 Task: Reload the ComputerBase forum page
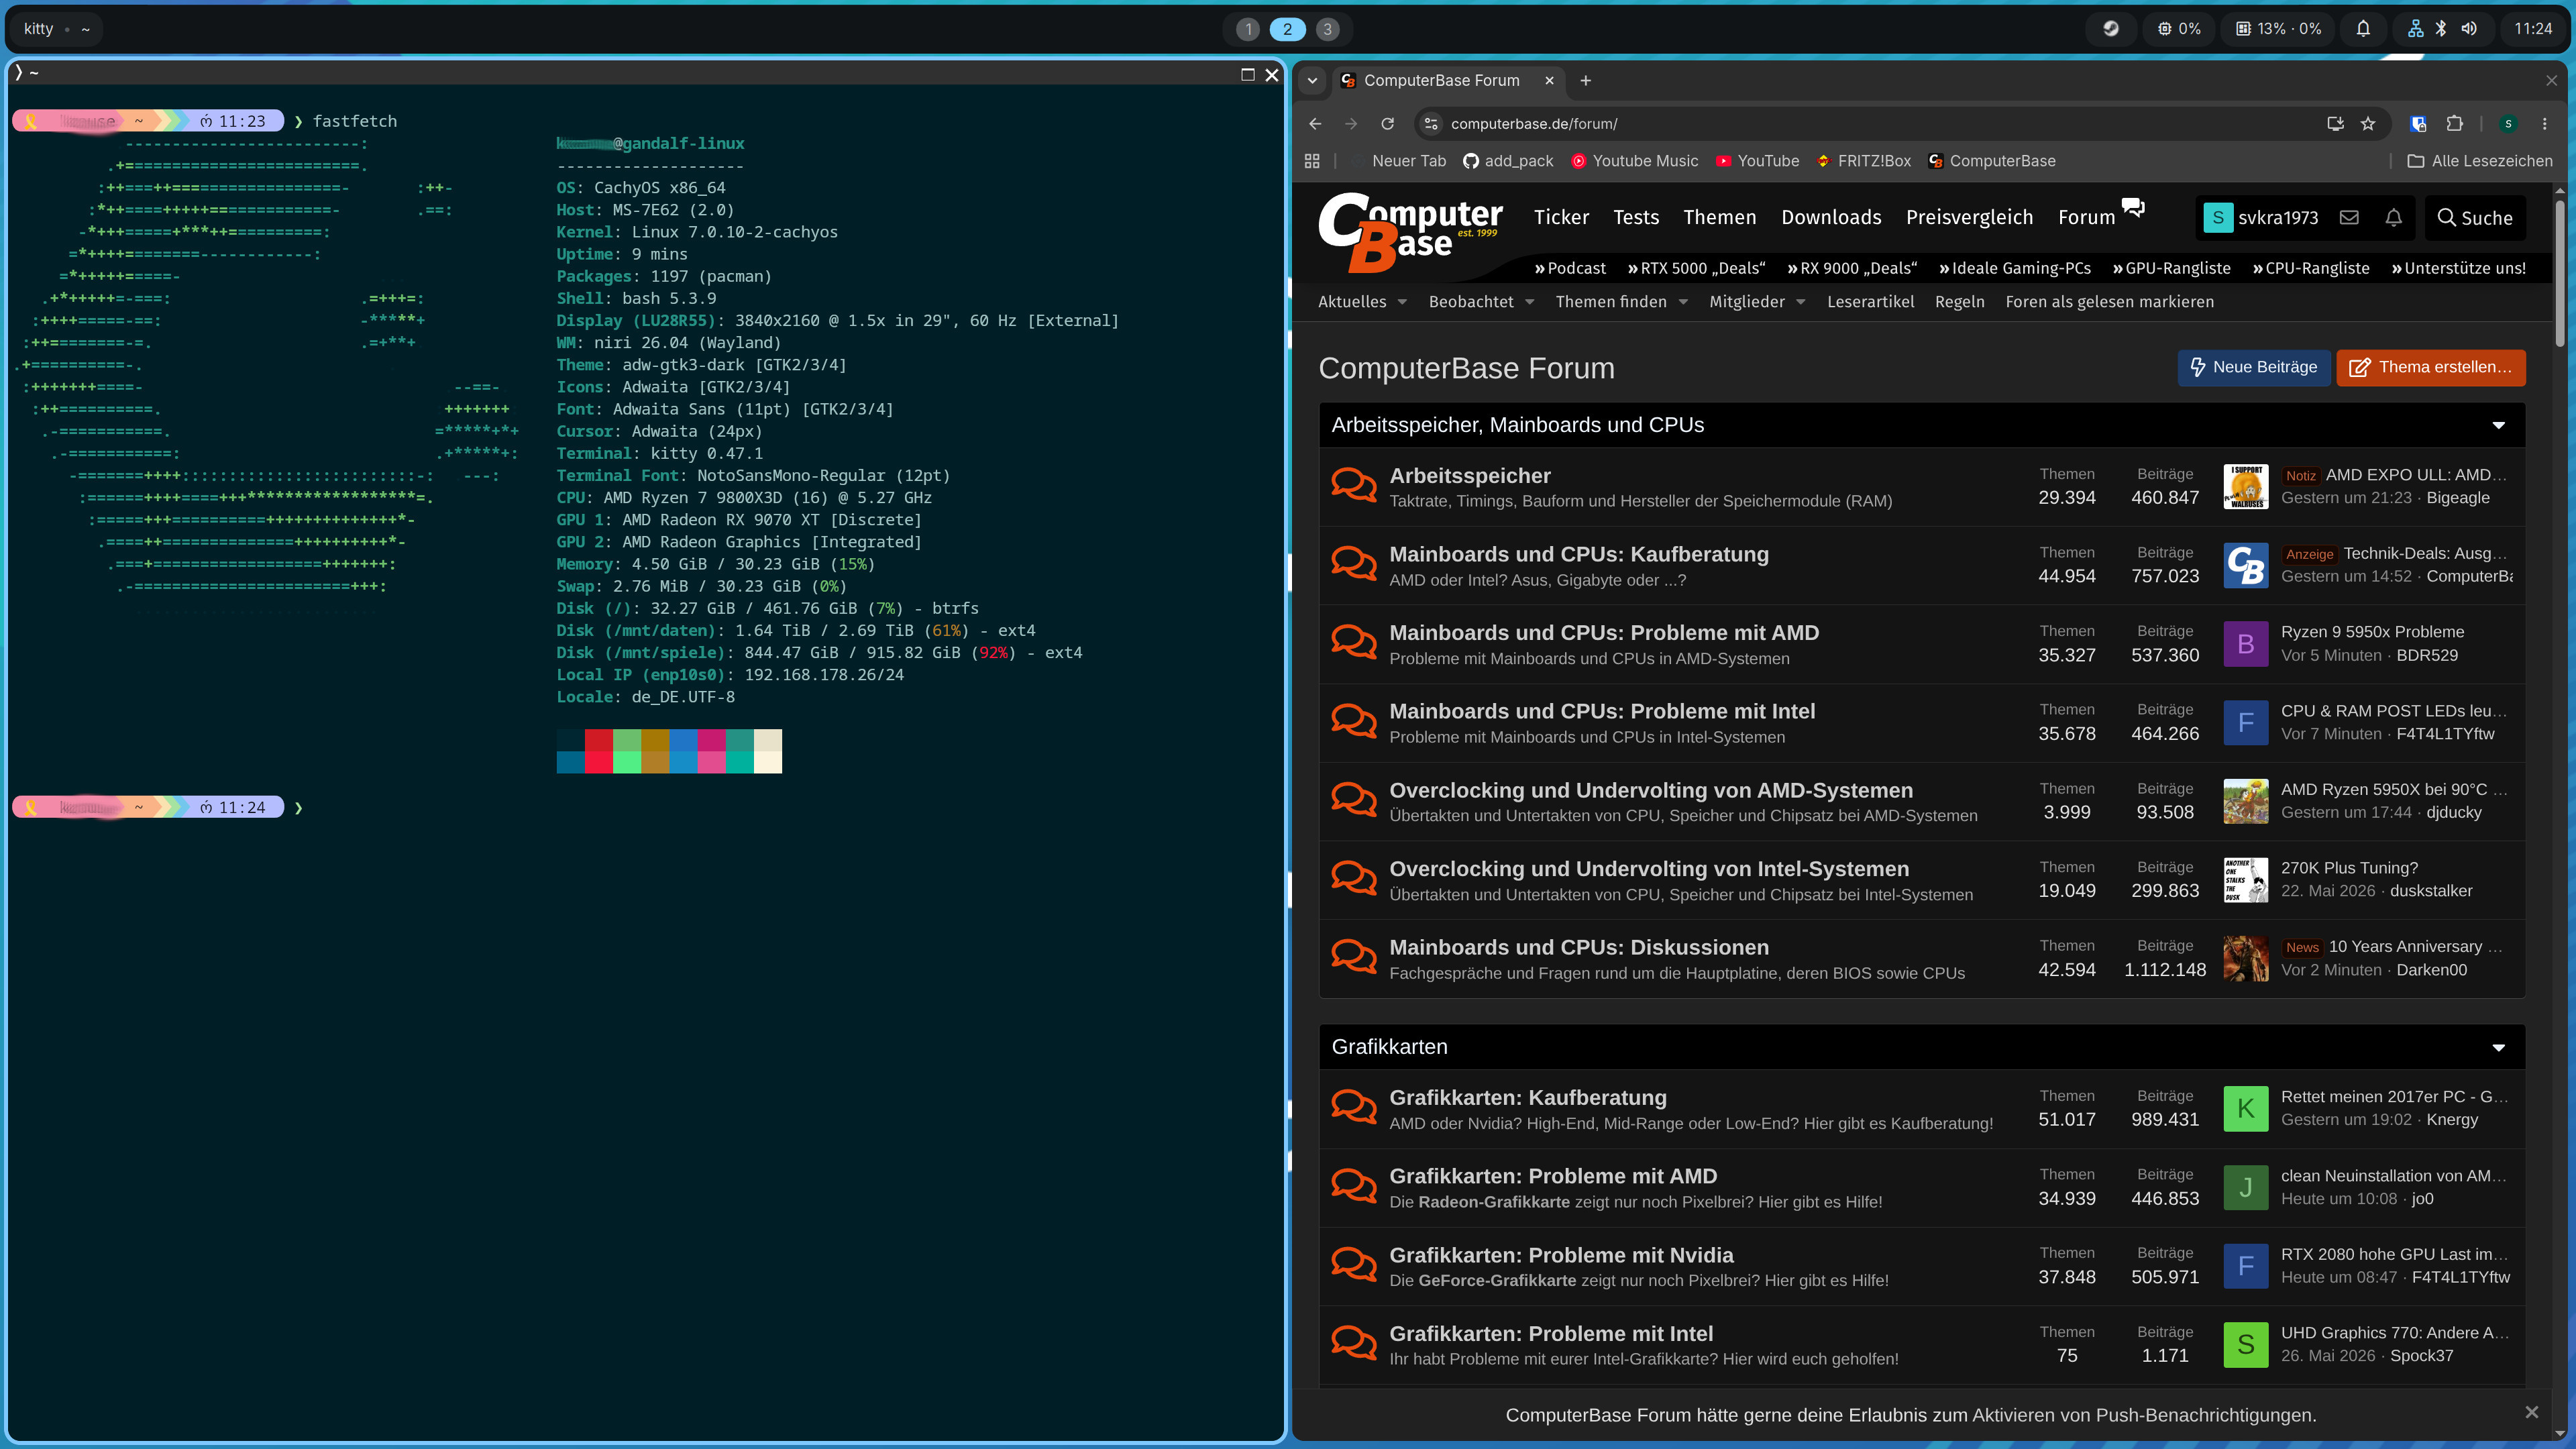click(x=1387, y=124)
